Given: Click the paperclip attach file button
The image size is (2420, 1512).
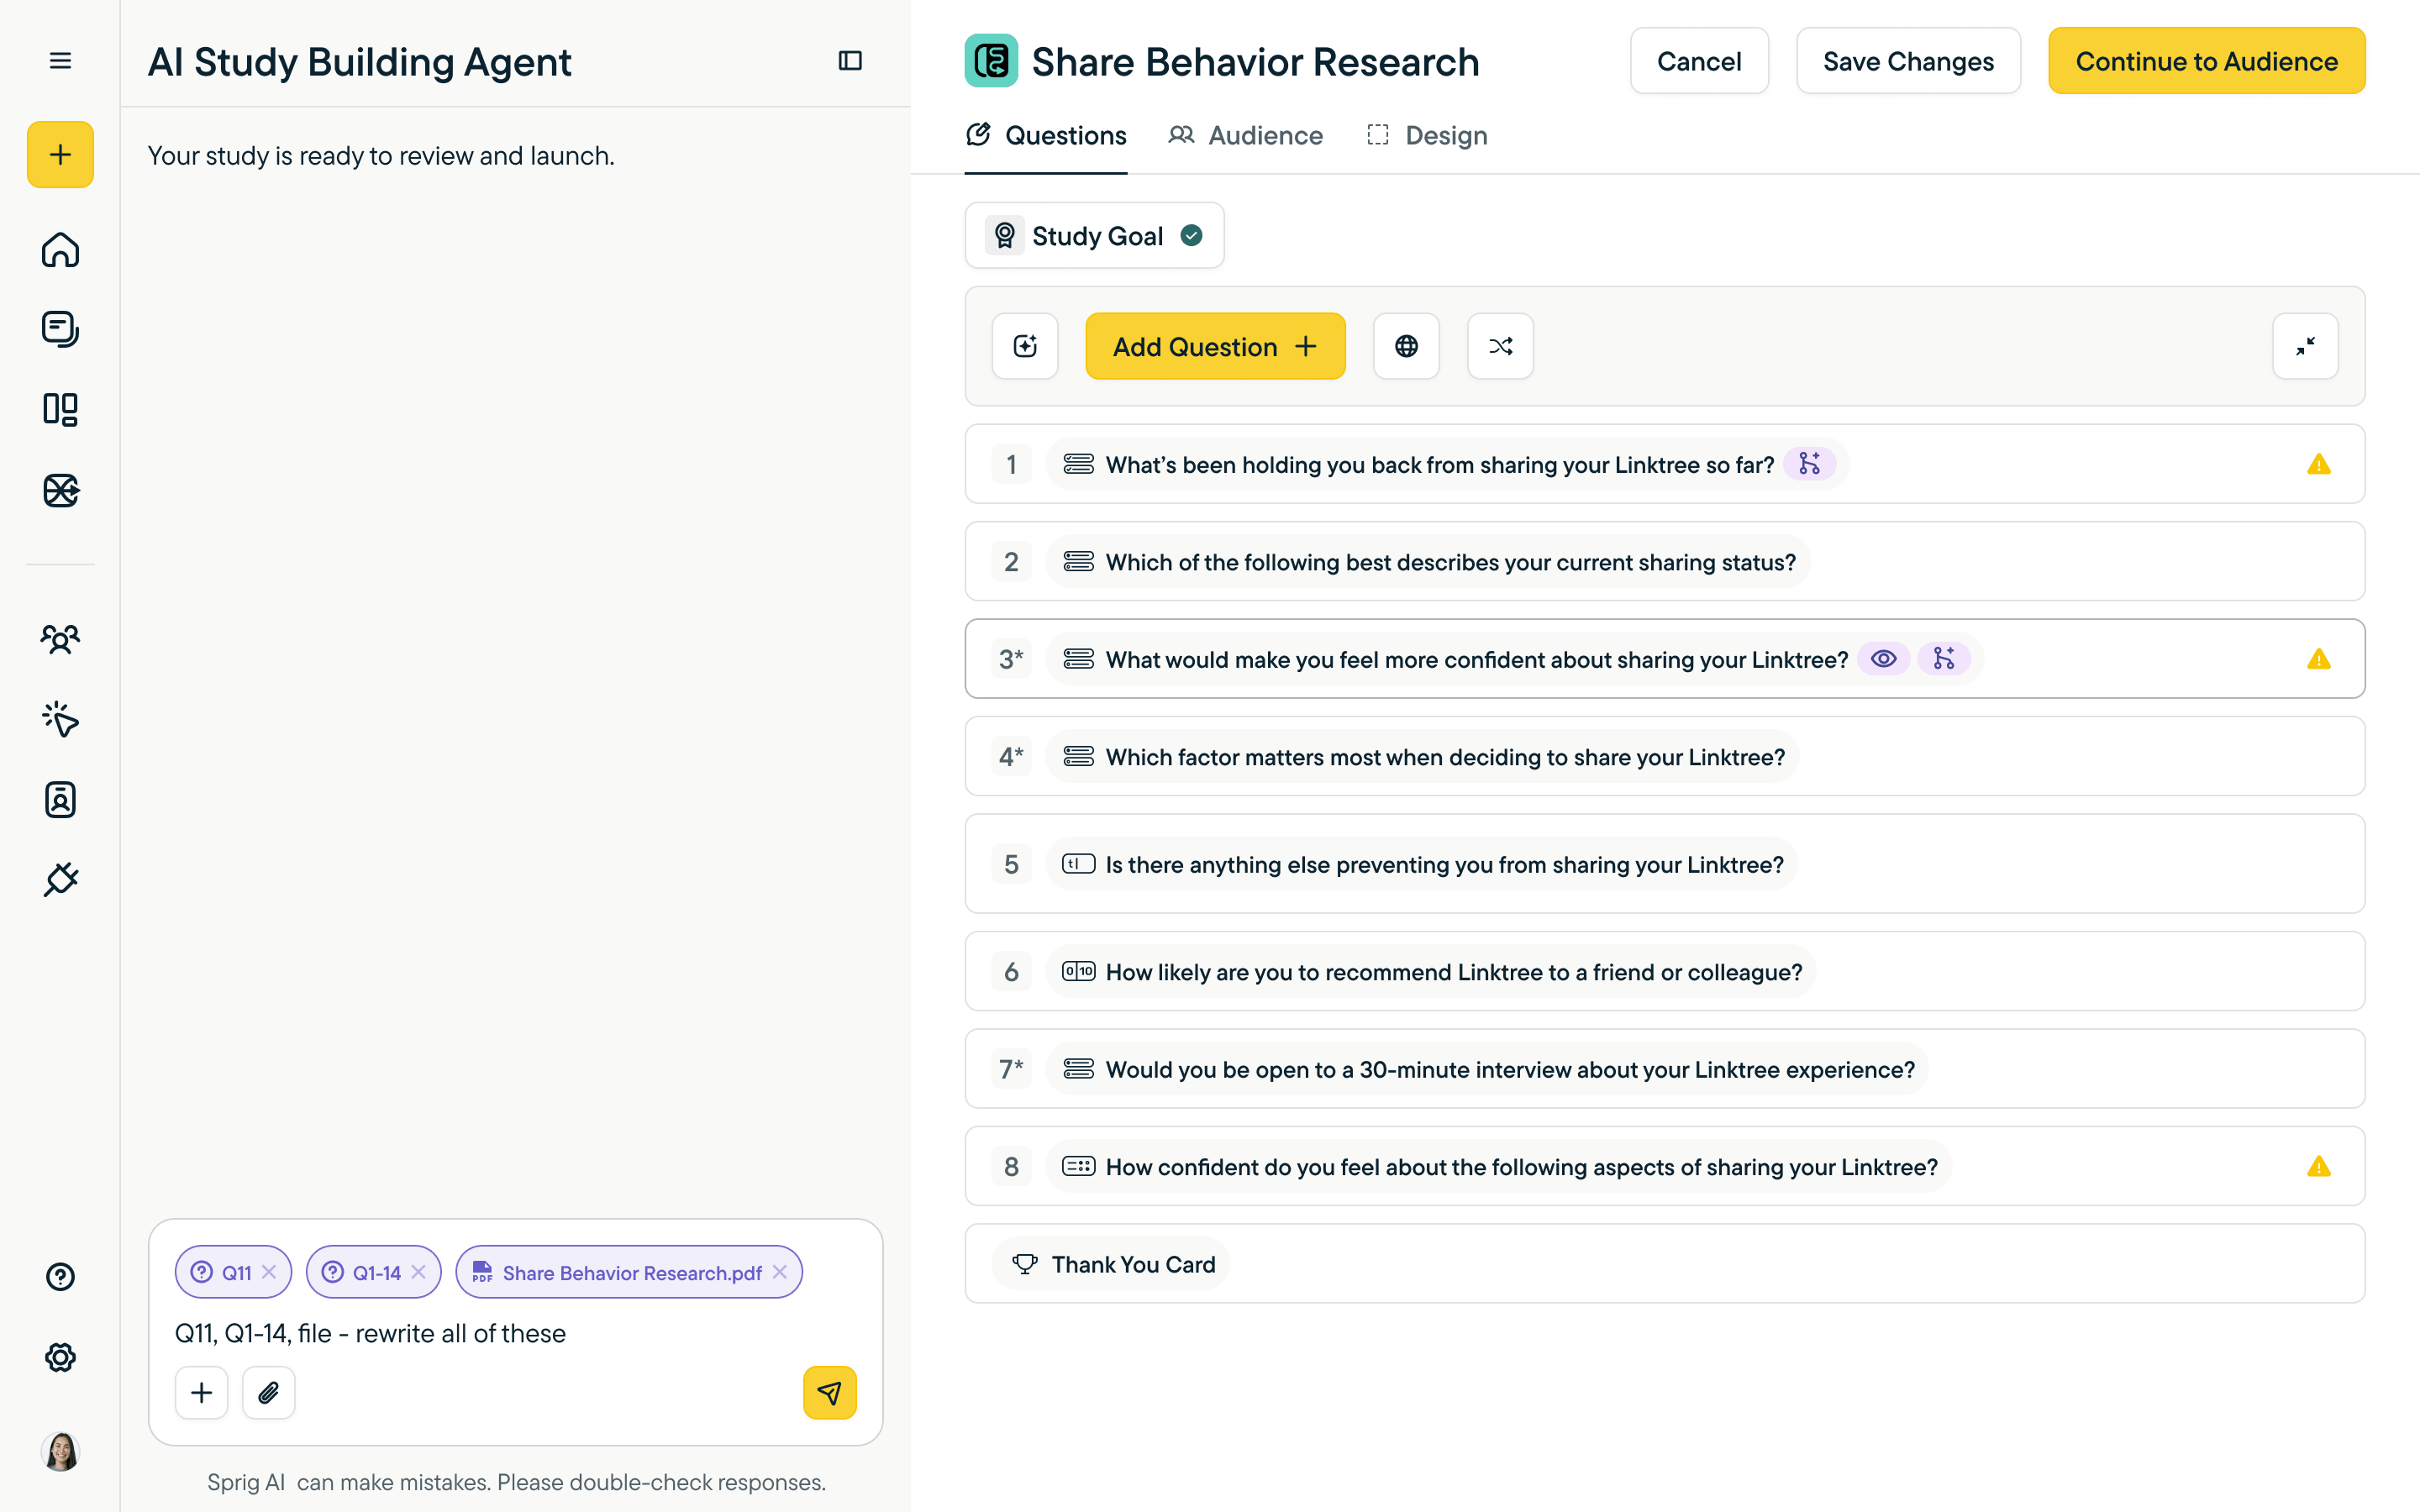Looking at the screenshot, I should point(268,1392).
